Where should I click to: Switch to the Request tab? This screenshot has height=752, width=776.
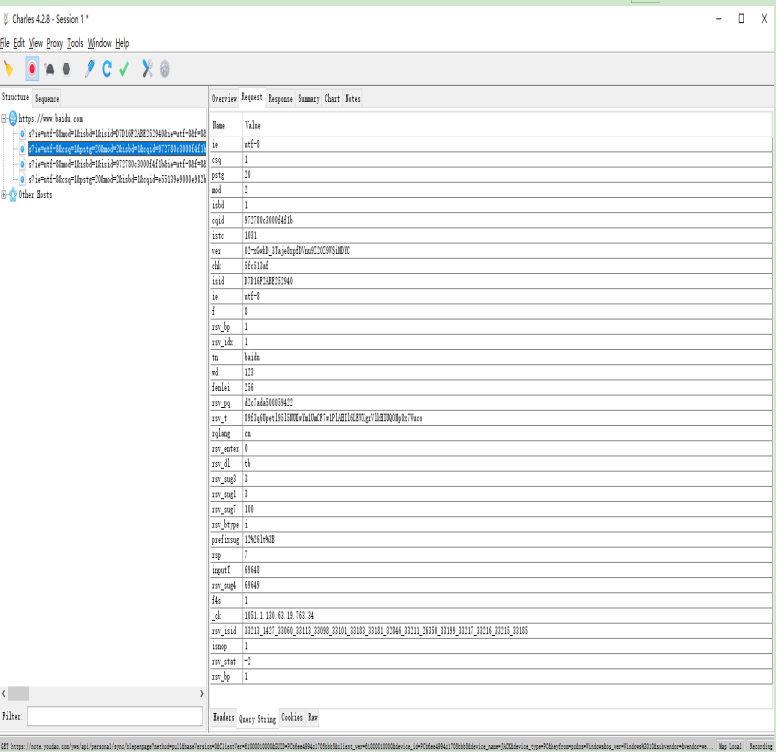tap(252, 97)
